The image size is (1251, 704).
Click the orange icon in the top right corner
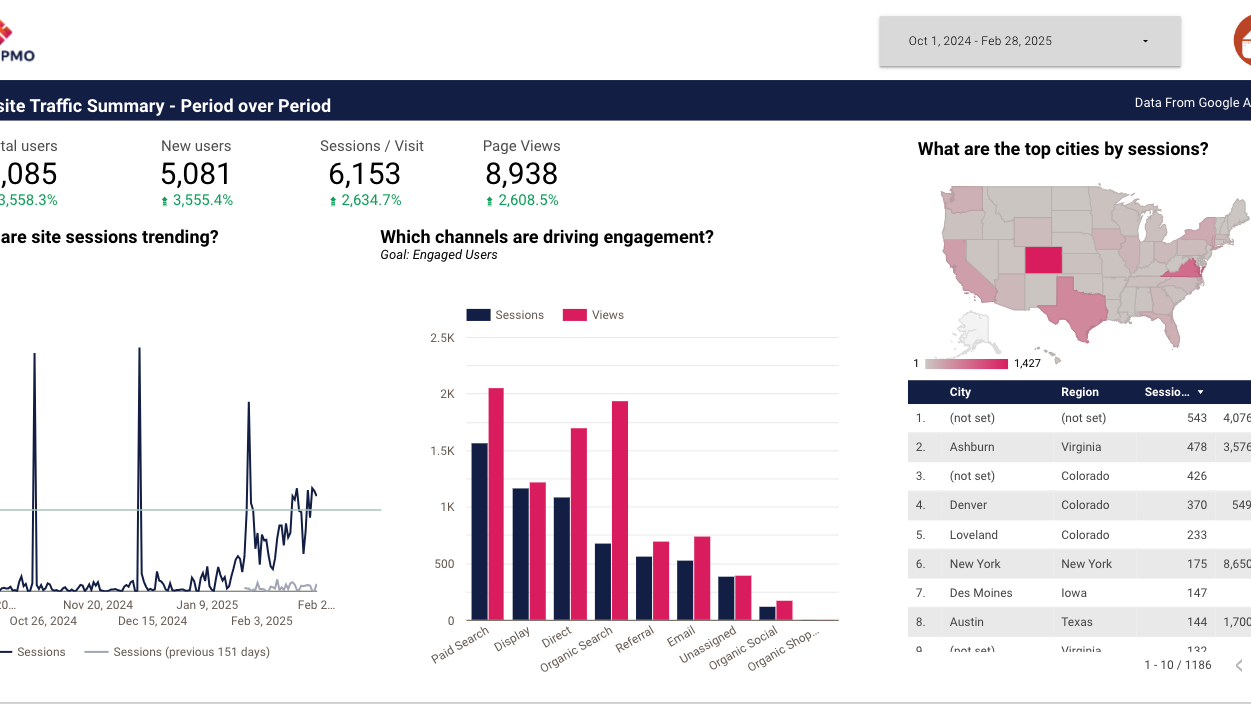tap(1242, 41)
